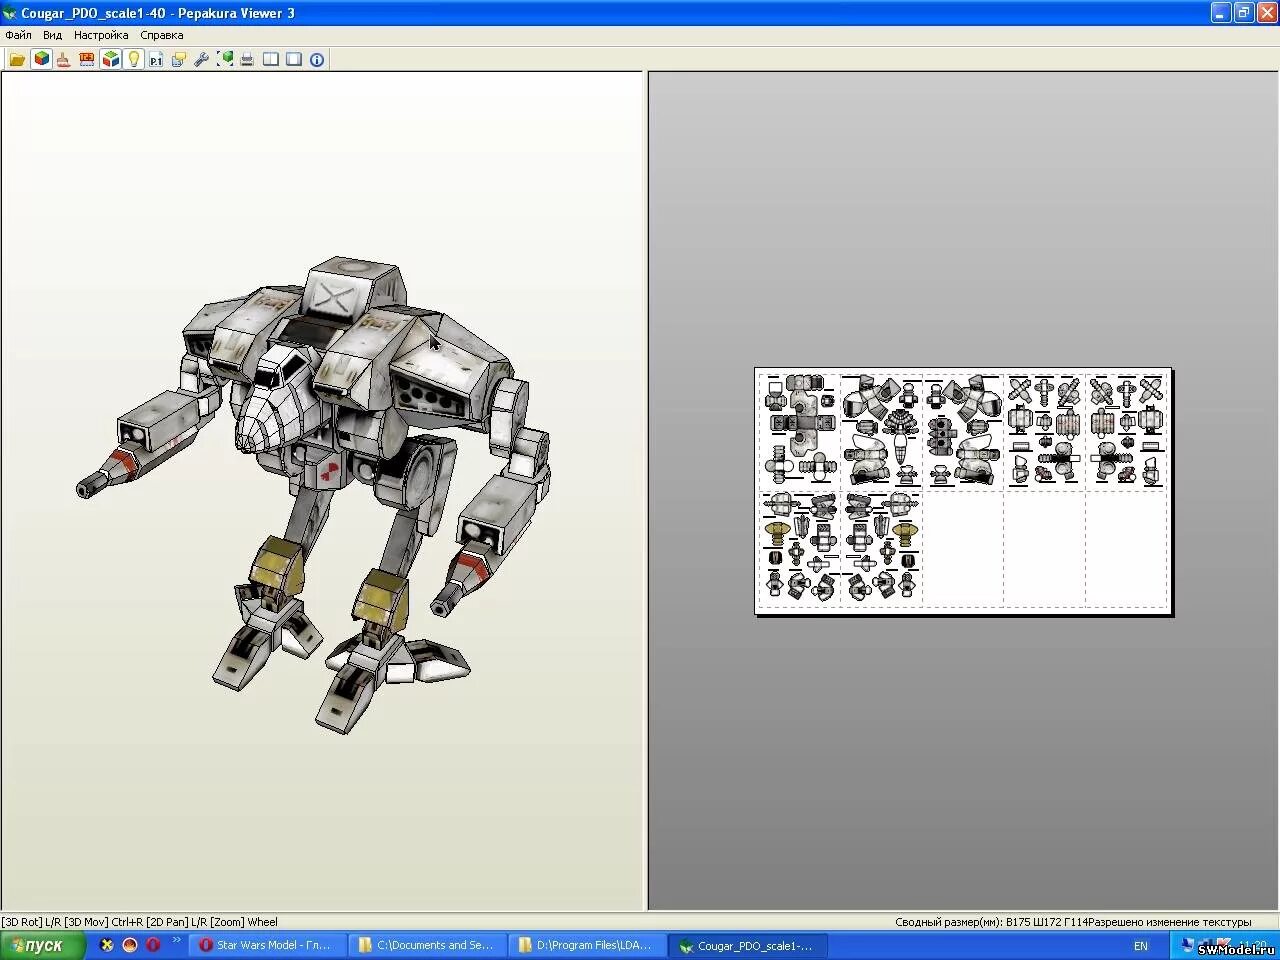Click the brush icon in toolbar
Image resolution: width=1280 pixels, height=960 pixels.
[63, 60]
